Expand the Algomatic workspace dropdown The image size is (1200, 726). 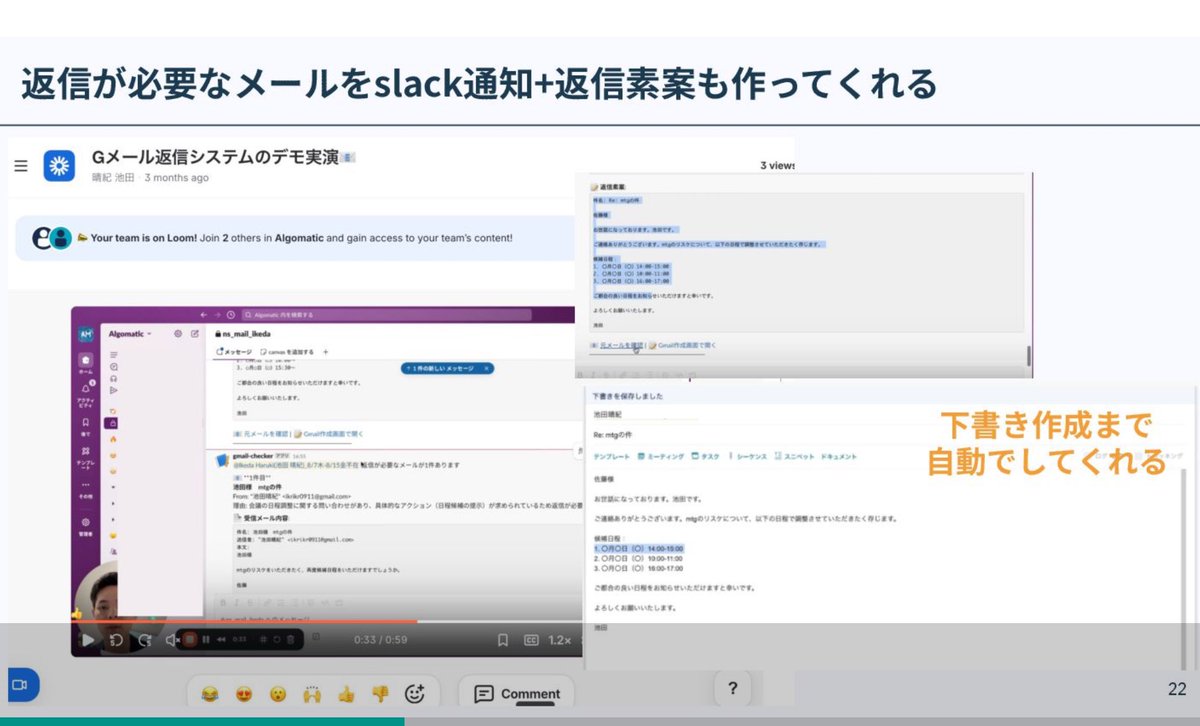130,334
